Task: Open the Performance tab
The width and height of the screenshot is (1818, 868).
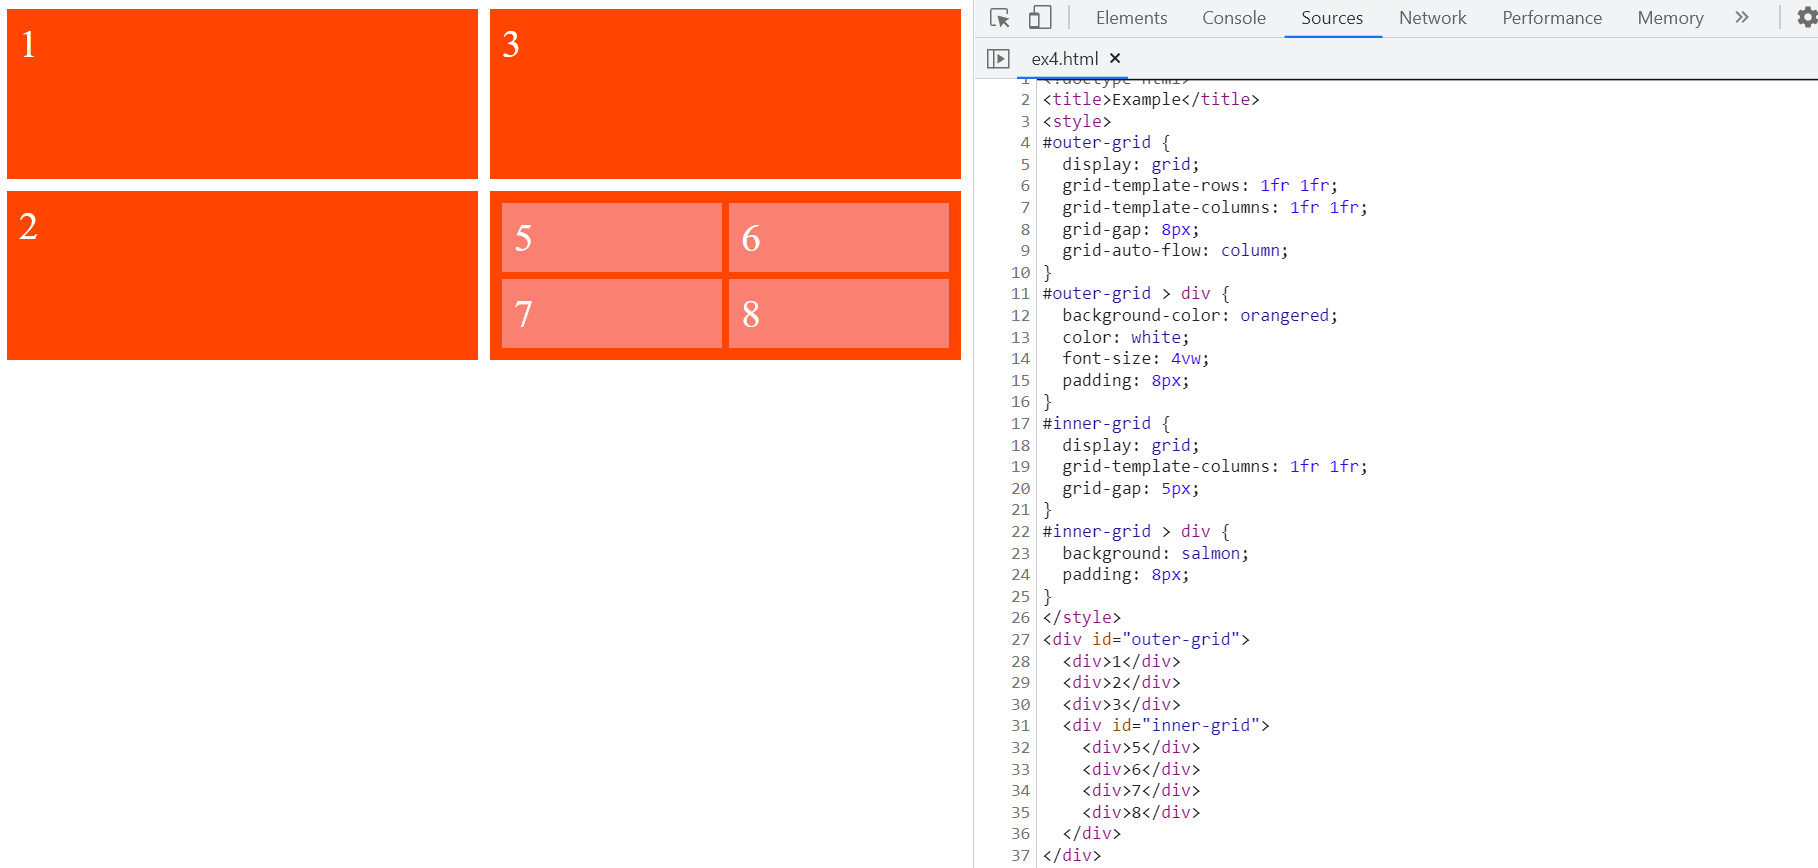Action: 1551,18
